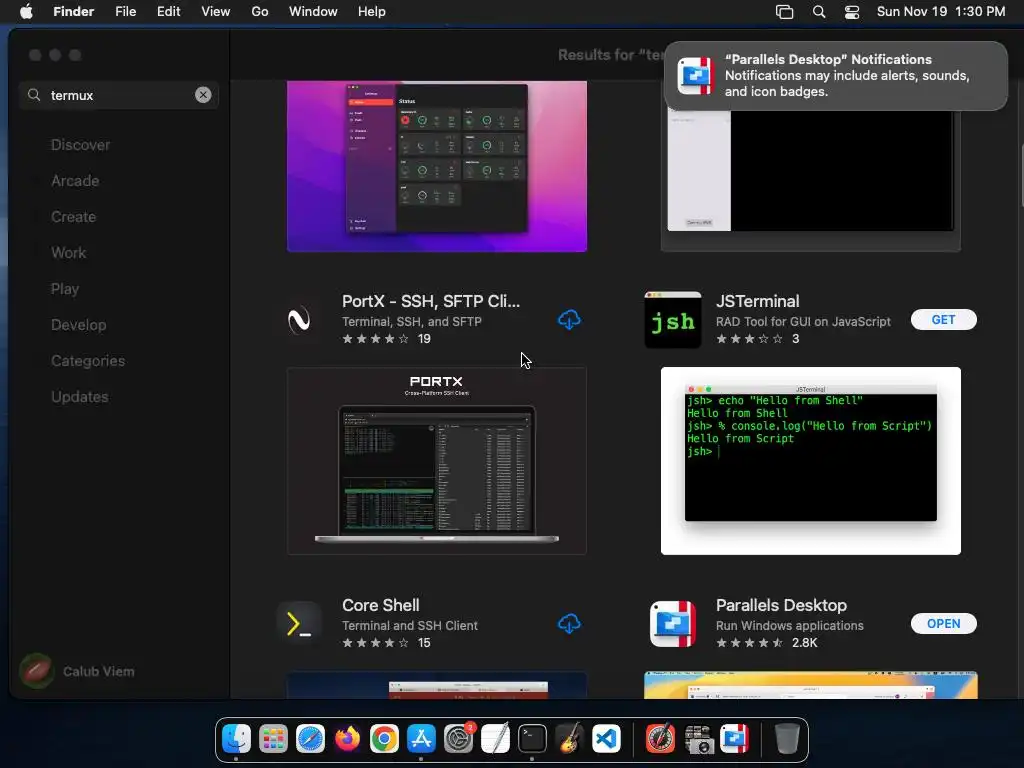
Task: Open the Go menu
Action: (260, 12)
